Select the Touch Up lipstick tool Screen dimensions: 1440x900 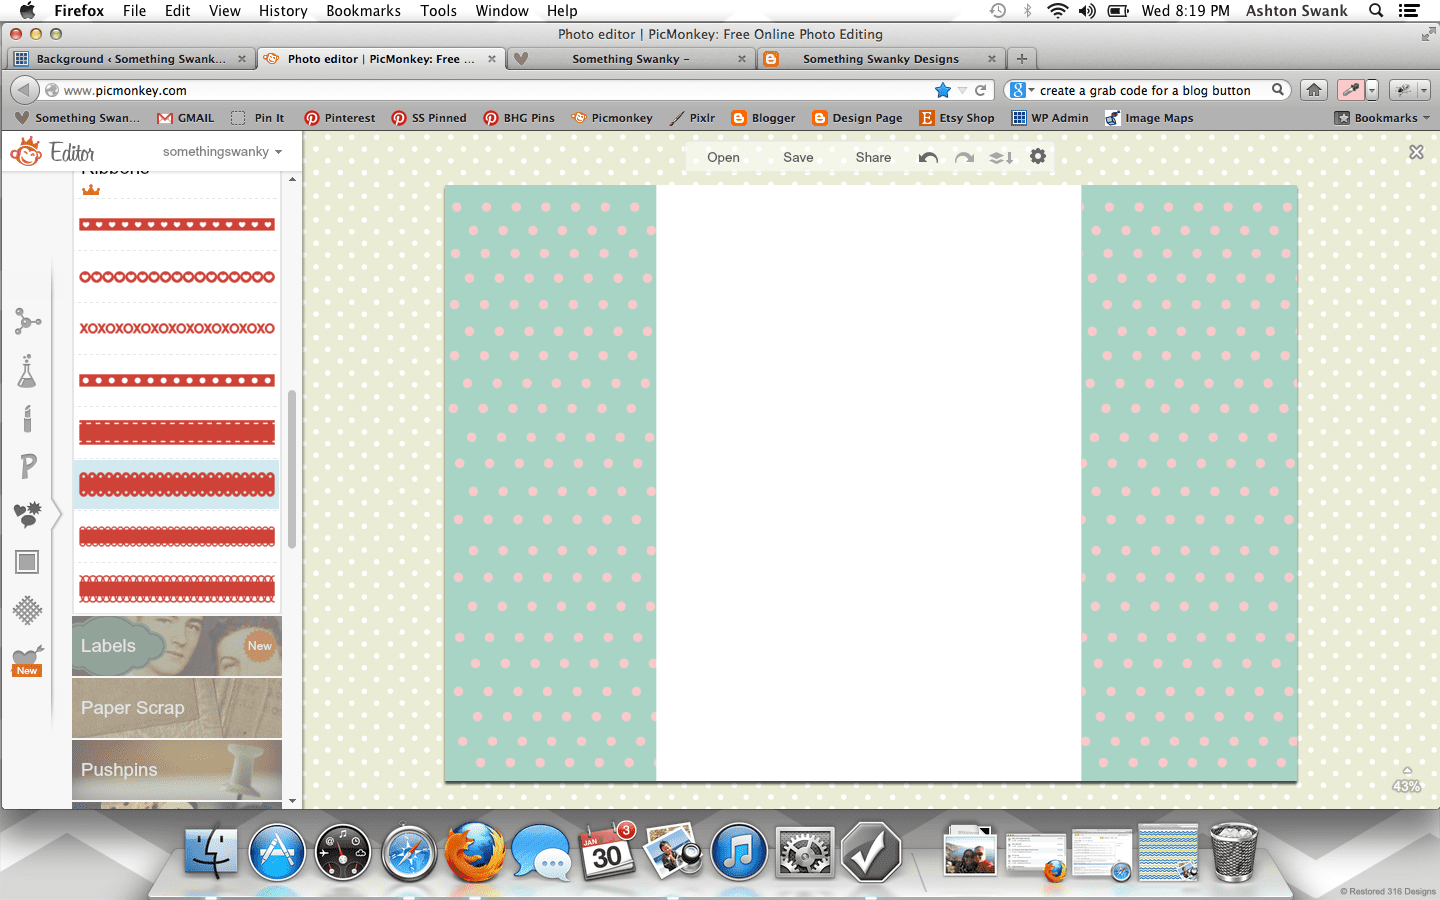[x=27, y=419]
